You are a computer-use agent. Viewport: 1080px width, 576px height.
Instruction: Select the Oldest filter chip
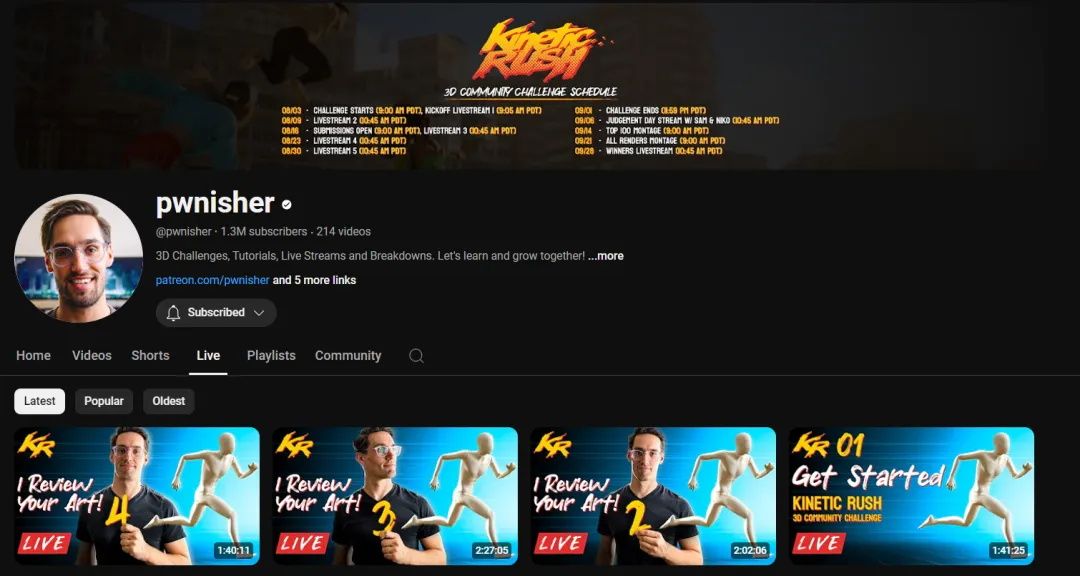(169, 401)
